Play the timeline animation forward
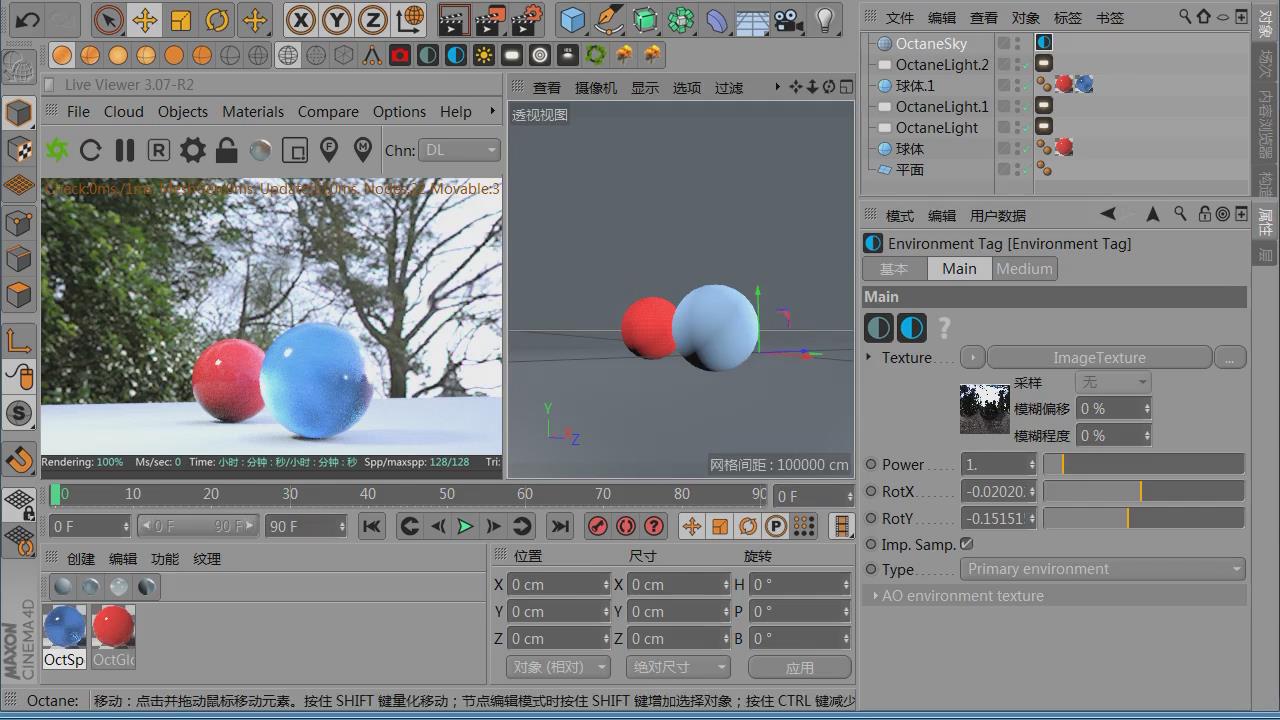 click(x=465, y=526)
